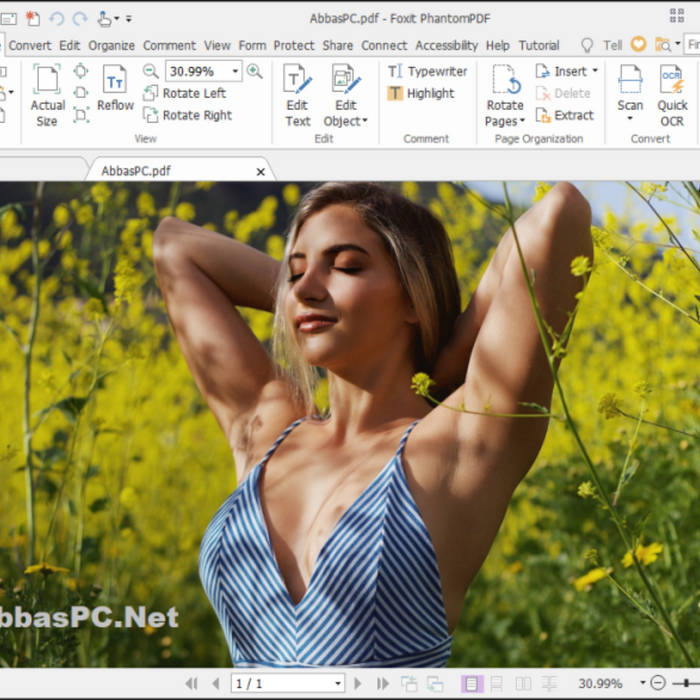Open the zoom percentage dropdown in ribbon

(236, 71)
